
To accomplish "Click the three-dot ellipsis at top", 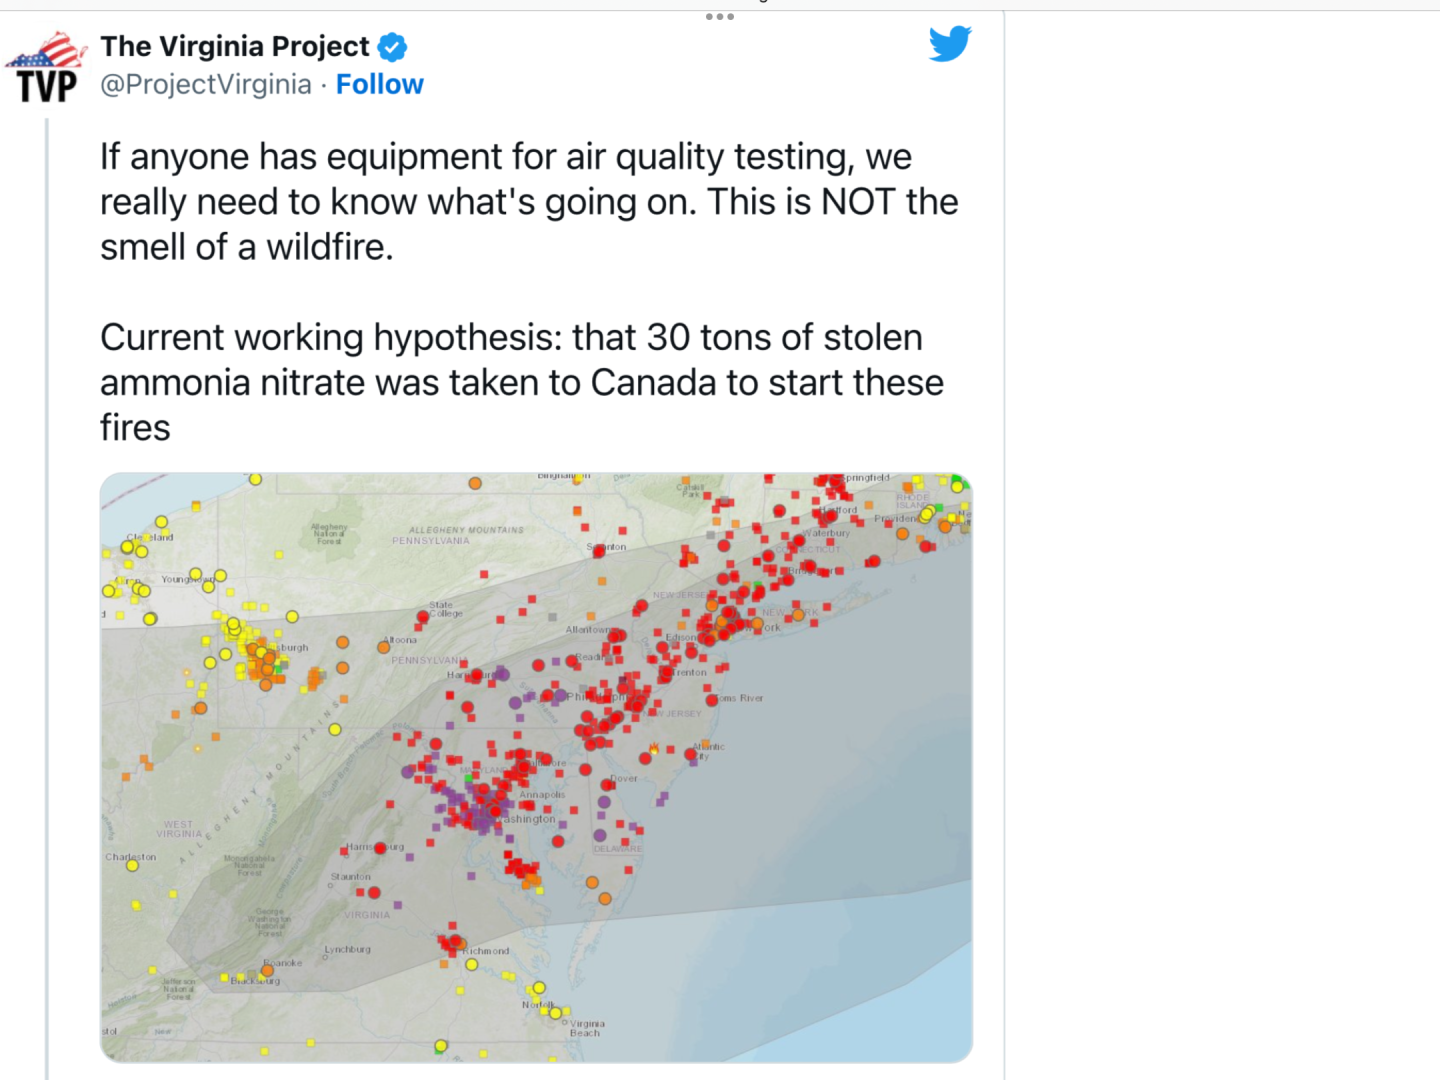I will tap(720, 17).
